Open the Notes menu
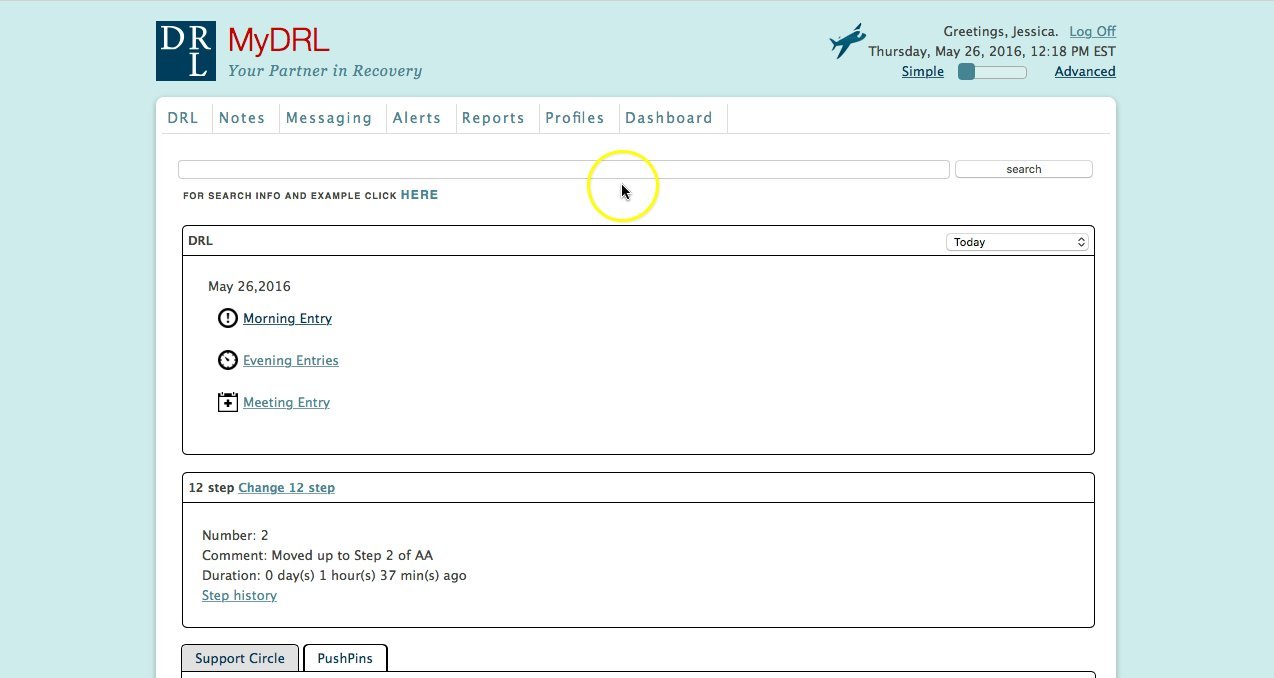 (x=242, y=118)
